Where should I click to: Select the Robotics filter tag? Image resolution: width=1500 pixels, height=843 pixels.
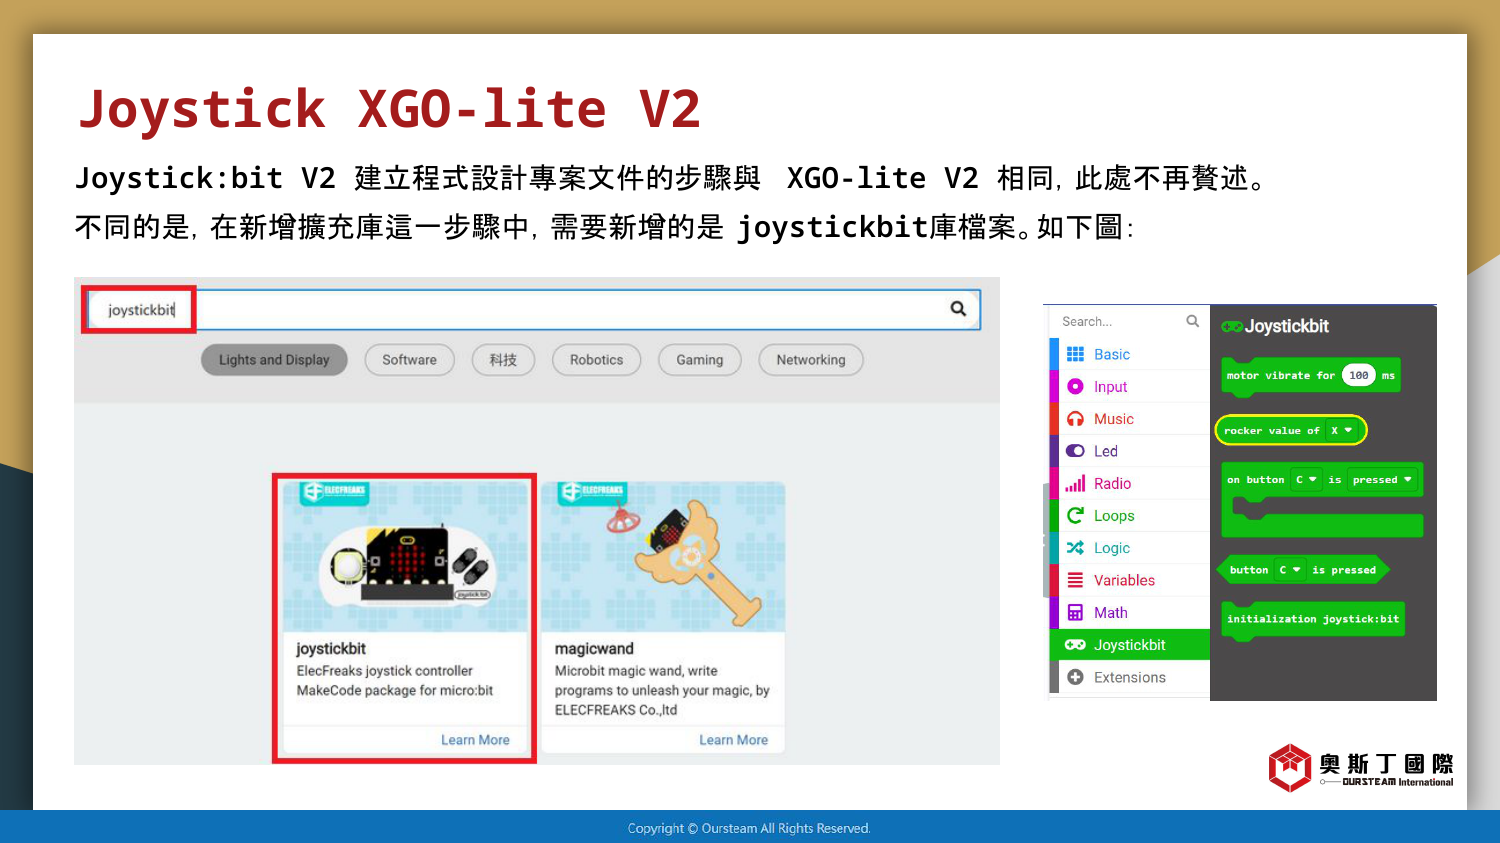(x=596, y=360)
